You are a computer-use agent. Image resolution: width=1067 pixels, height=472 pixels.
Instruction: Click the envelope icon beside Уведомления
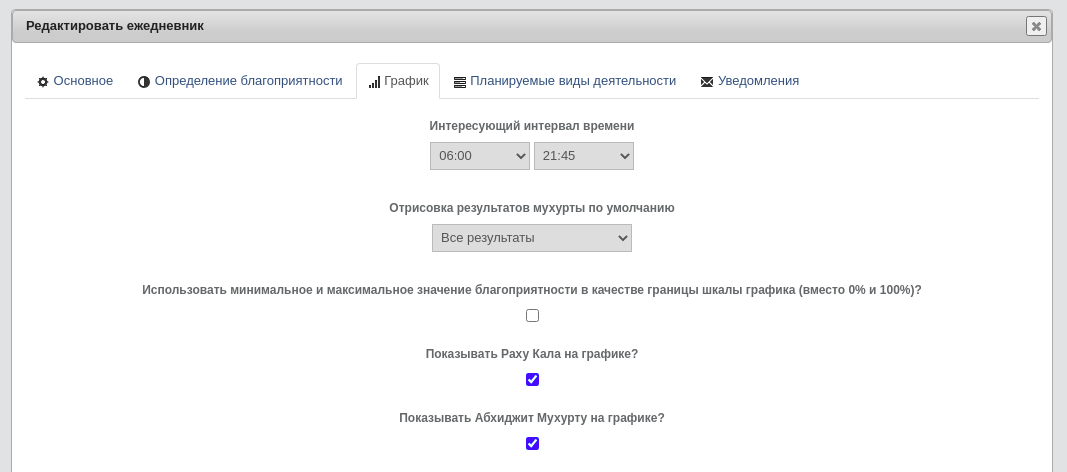707,82
